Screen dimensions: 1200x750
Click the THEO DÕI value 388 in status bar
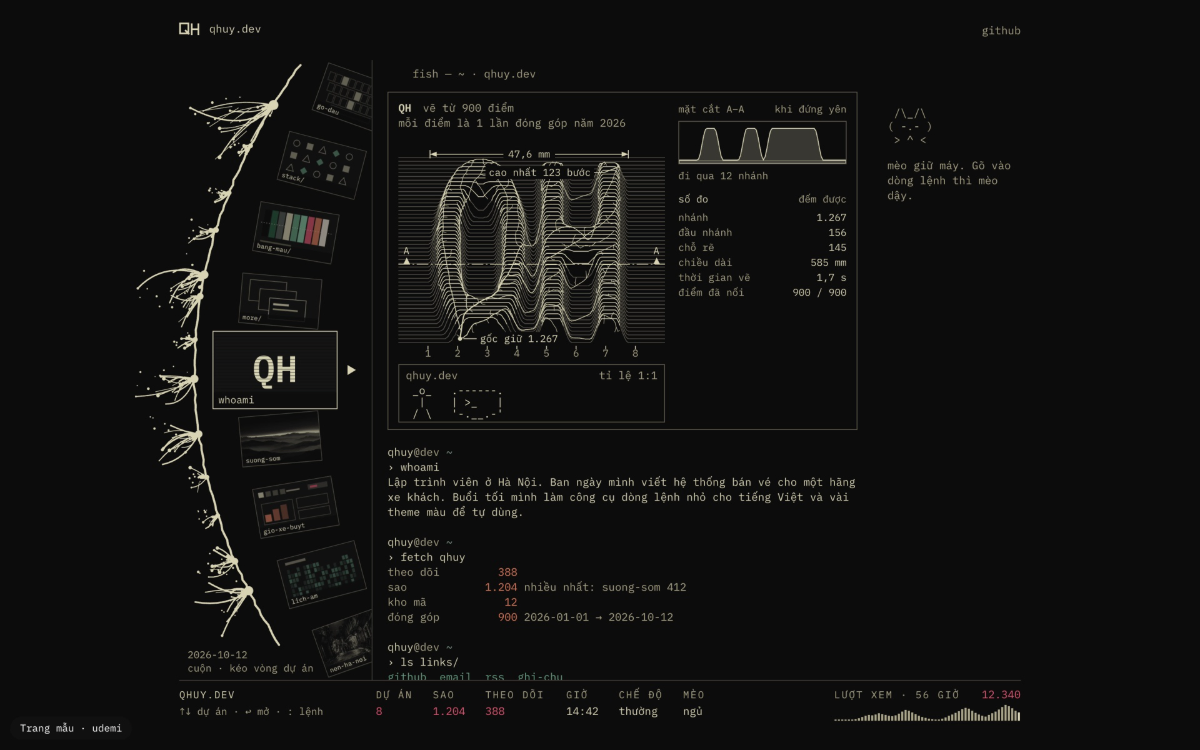point(495,711)
